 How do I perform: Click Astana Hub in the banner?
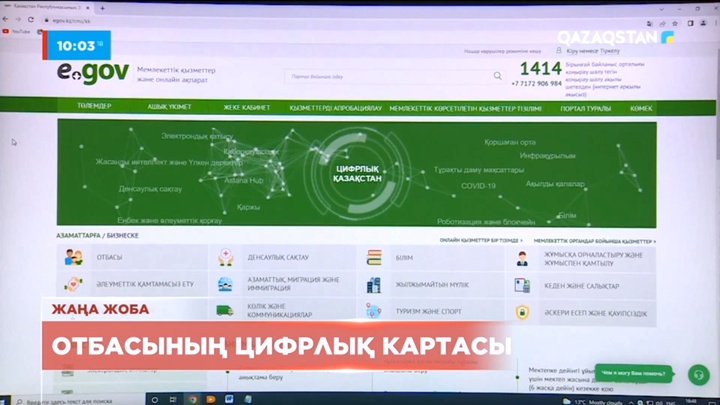[x=243, y=180]
